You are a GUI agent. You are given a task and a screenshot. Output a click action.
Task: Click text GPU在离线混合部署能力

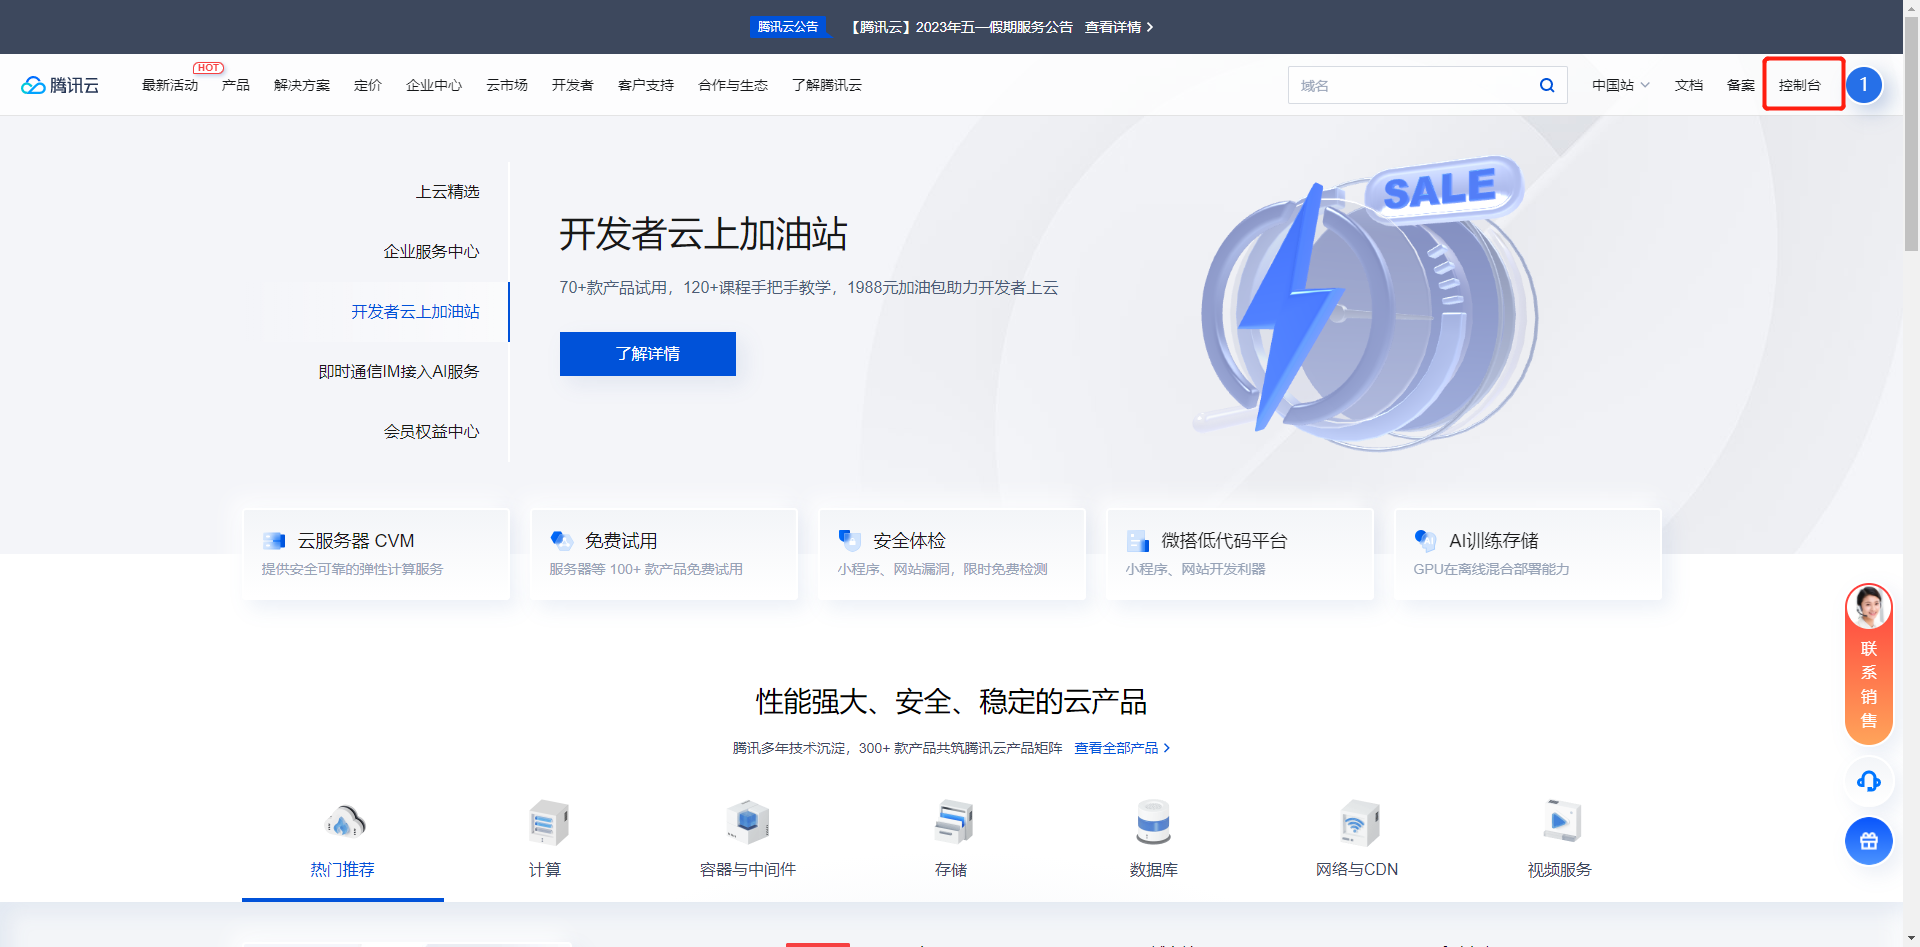click(x=1491, y=569)
